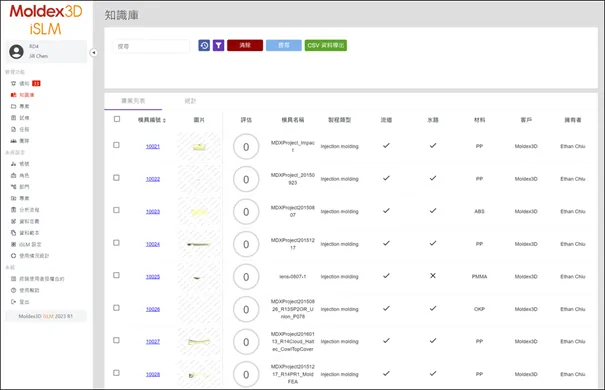
Task: Sort by the mold number column header
Action: pyautogui.click(x=152, y=120)
